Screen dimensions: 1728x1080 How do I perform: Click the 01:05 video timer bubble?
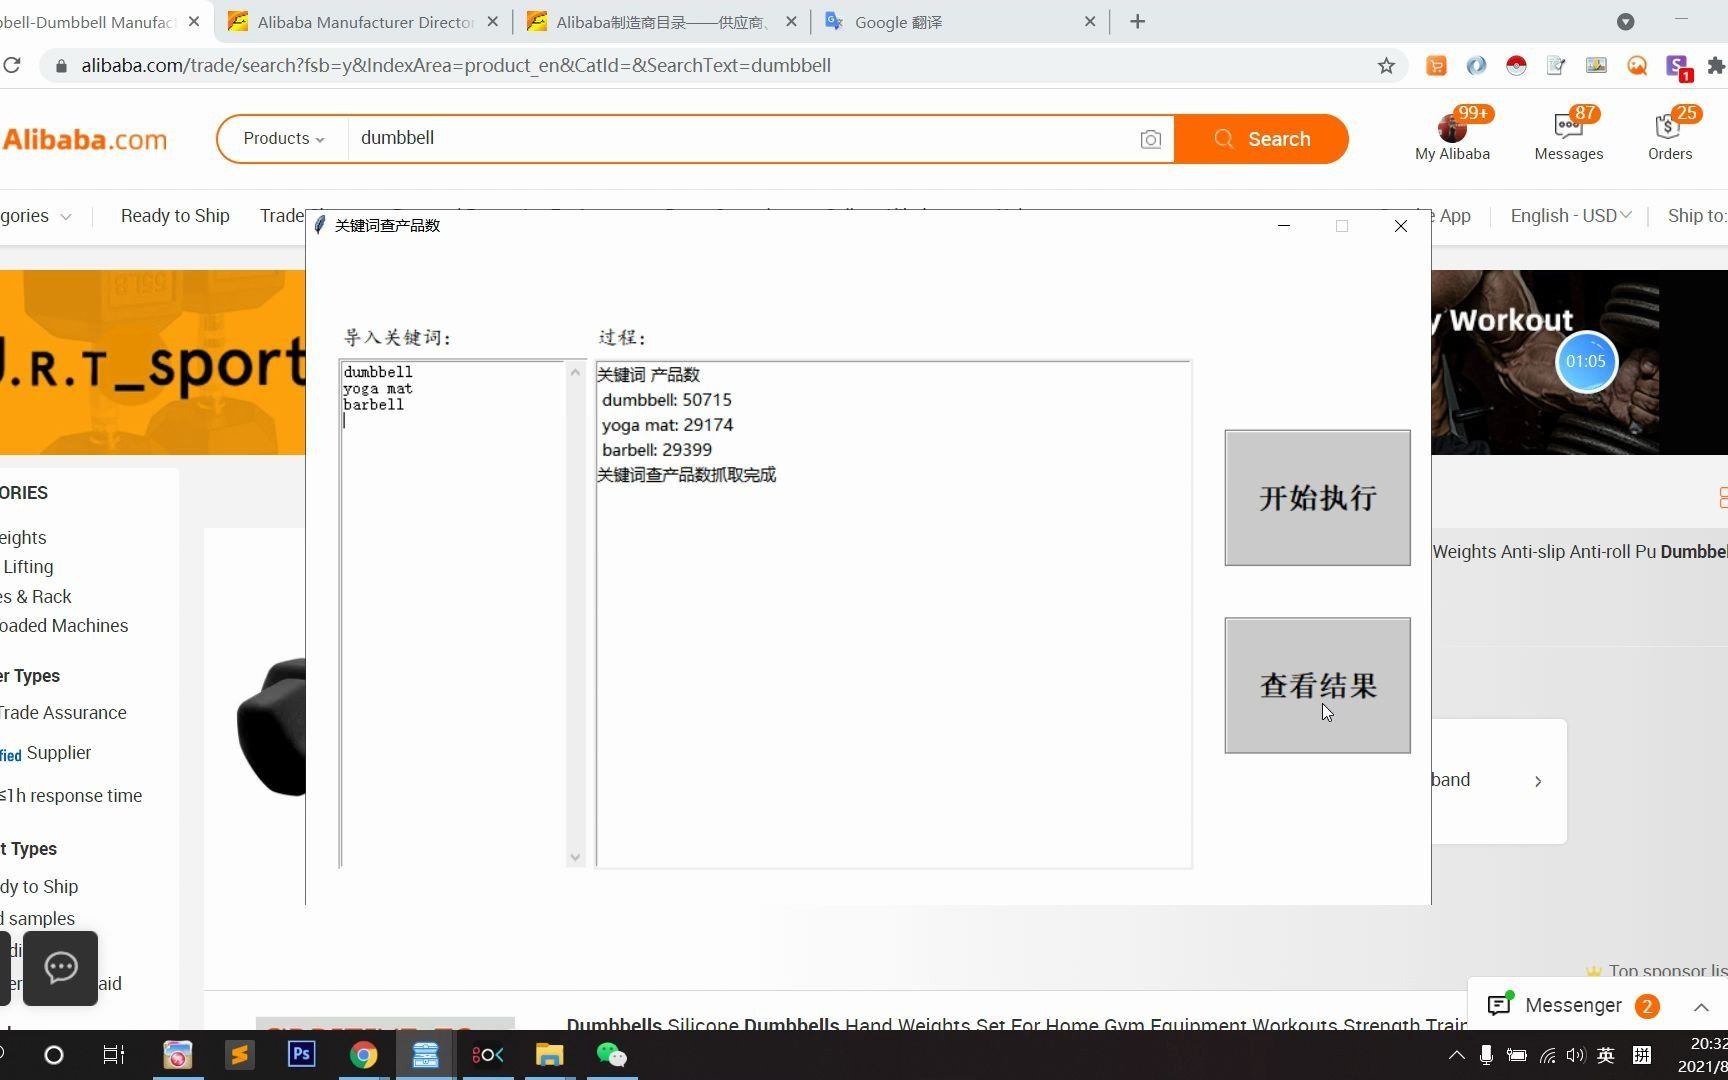click(x=1586, y=361)
